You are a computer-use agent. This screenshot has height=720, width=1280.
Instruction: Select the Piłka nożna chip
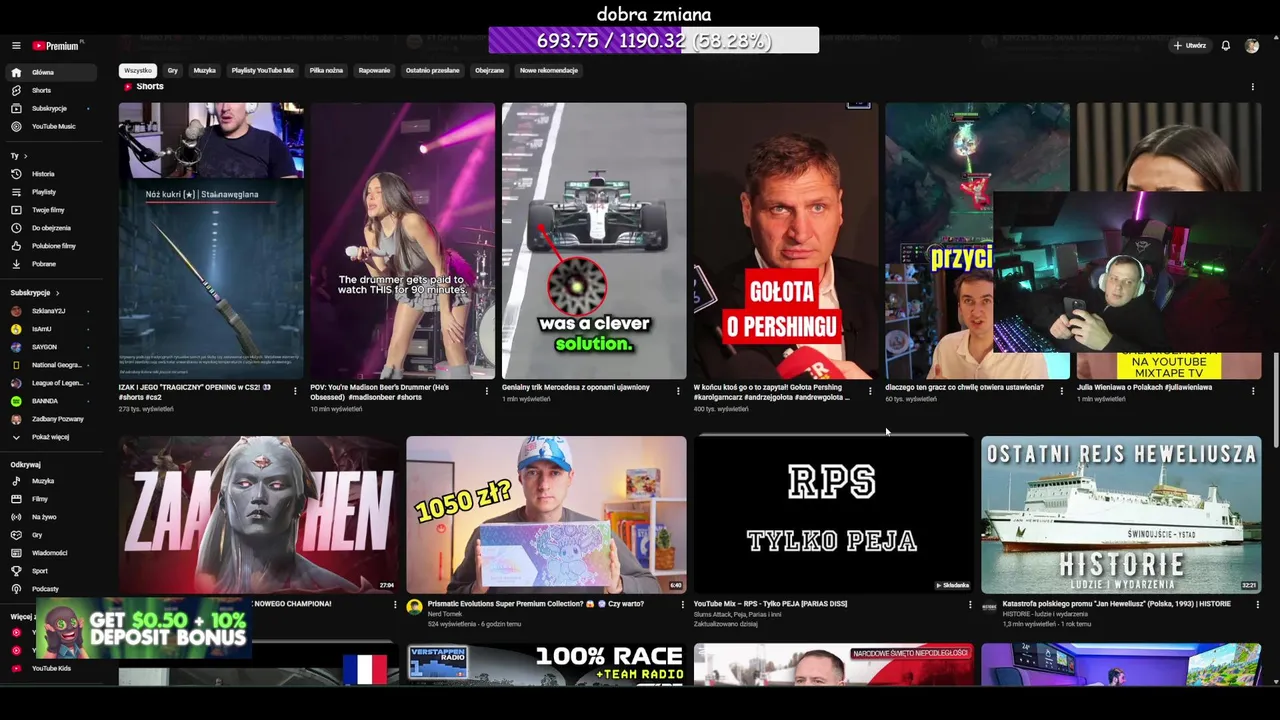(326, 71)
